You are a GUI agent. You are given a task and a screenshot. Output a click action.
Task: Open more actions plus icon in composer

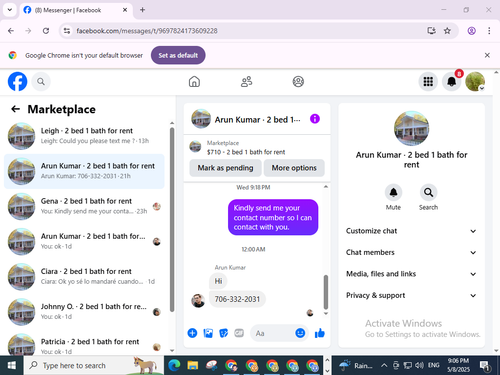pos(192,333)
